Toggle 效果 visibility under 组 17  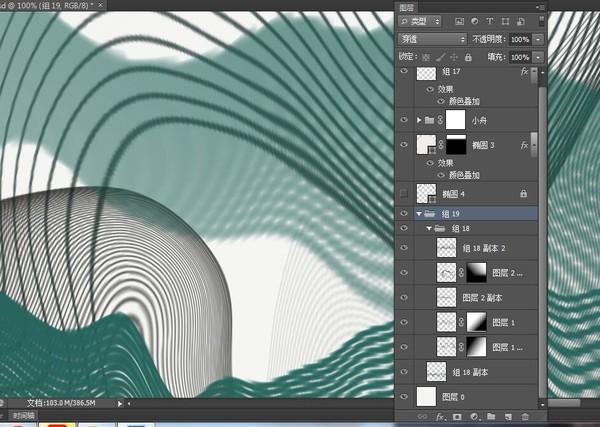coord(430,89)
